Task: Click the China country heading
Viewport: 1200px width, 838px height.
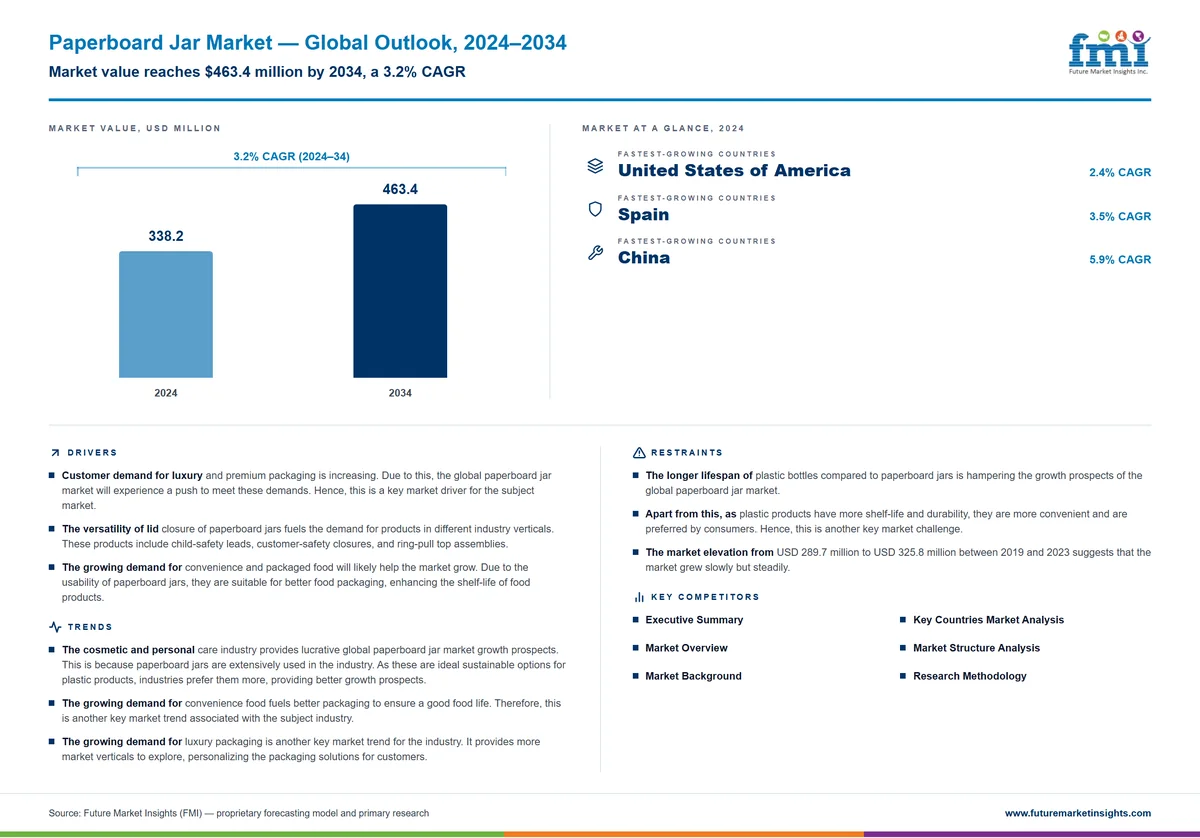Action: [x=644, y=258]
